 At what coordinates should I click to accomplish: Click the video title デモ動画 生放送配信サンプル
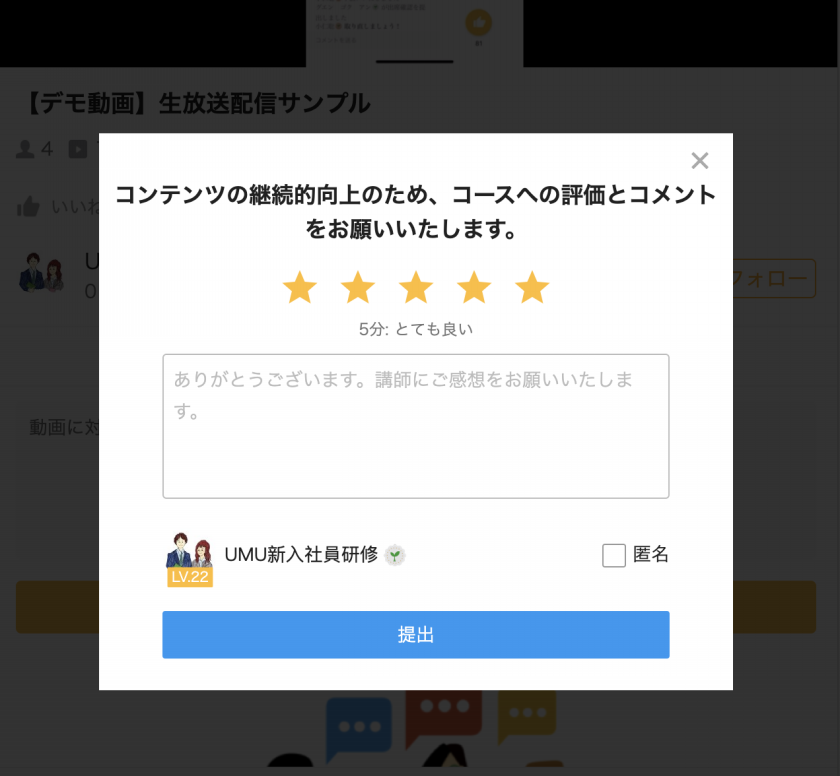point(198,103)
